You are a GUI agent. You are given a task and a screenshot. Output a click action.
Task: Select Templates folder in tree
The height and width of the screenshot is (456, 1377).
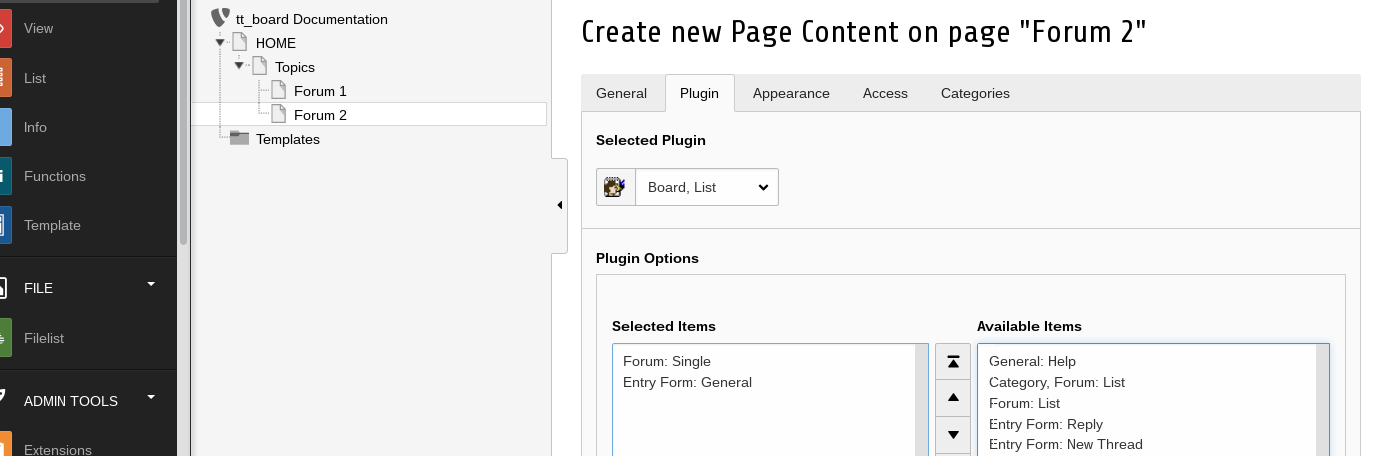click(288, 139)
